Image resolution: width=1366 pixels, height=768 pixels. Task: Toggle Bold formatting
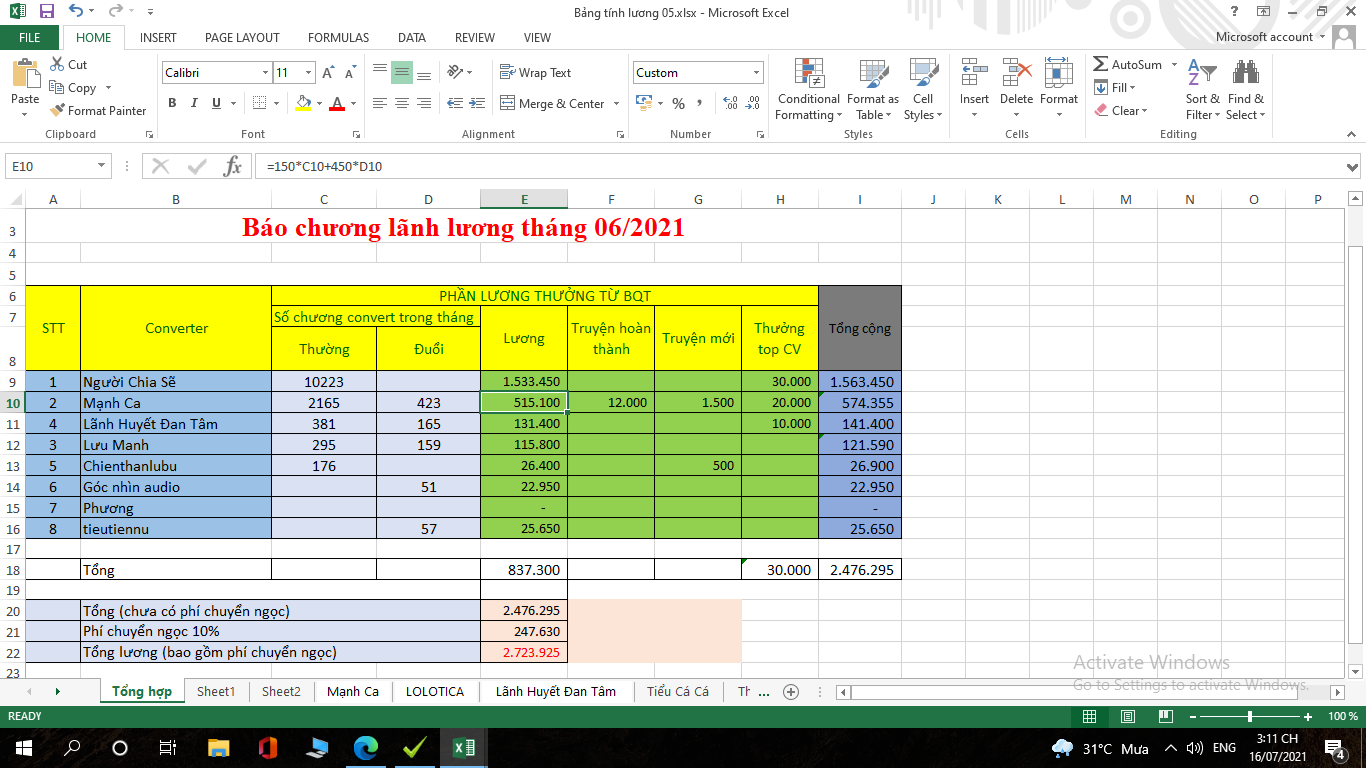coord(172,103)
